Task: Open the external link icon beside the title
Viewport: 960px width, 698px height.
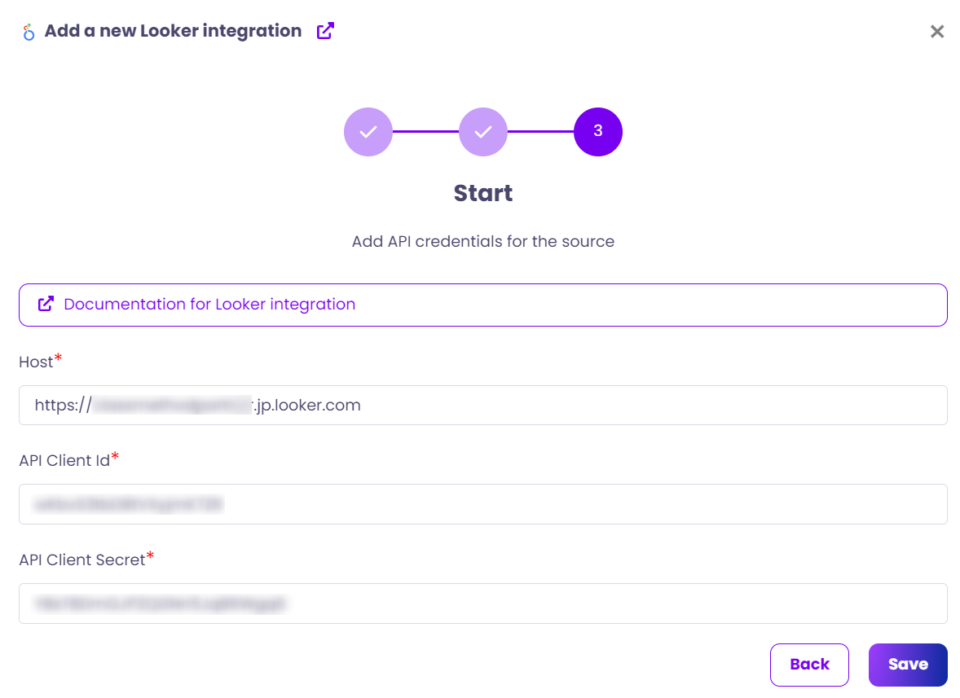Action: pyautogui.click(x=324, y=31)
